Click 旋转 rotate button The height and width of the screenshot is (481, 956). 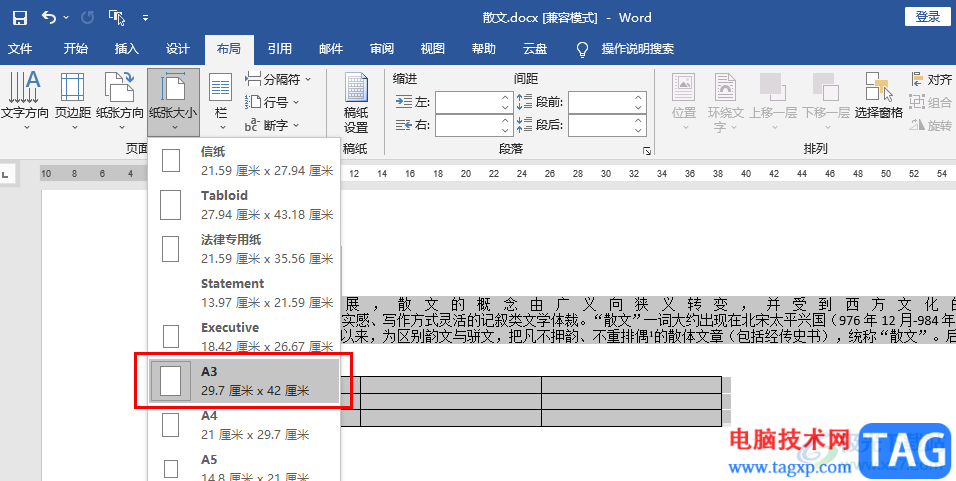click(x=931, y=125)
